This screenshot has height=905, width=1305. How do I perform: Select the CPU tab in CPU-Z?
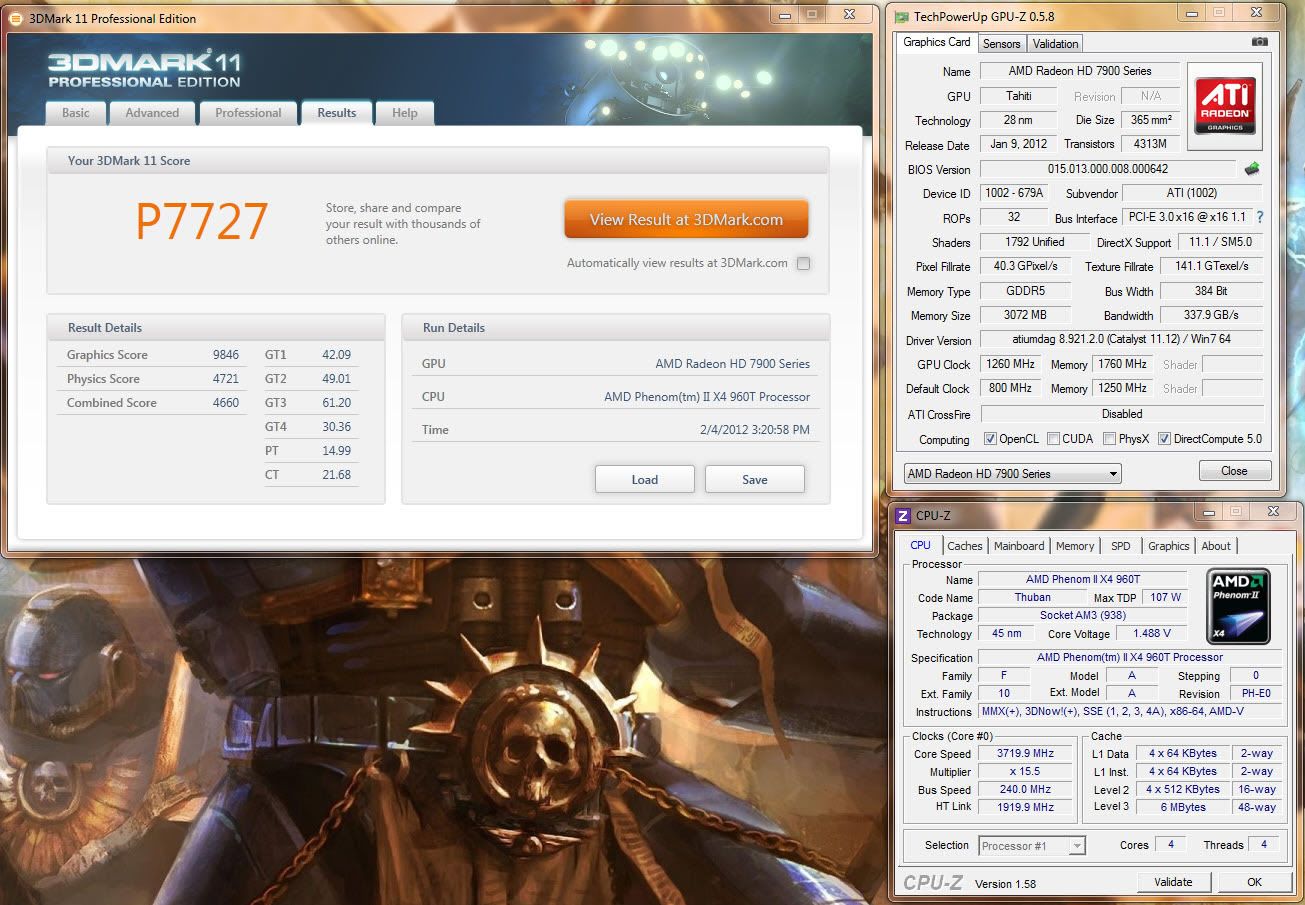tap(920, 545)
